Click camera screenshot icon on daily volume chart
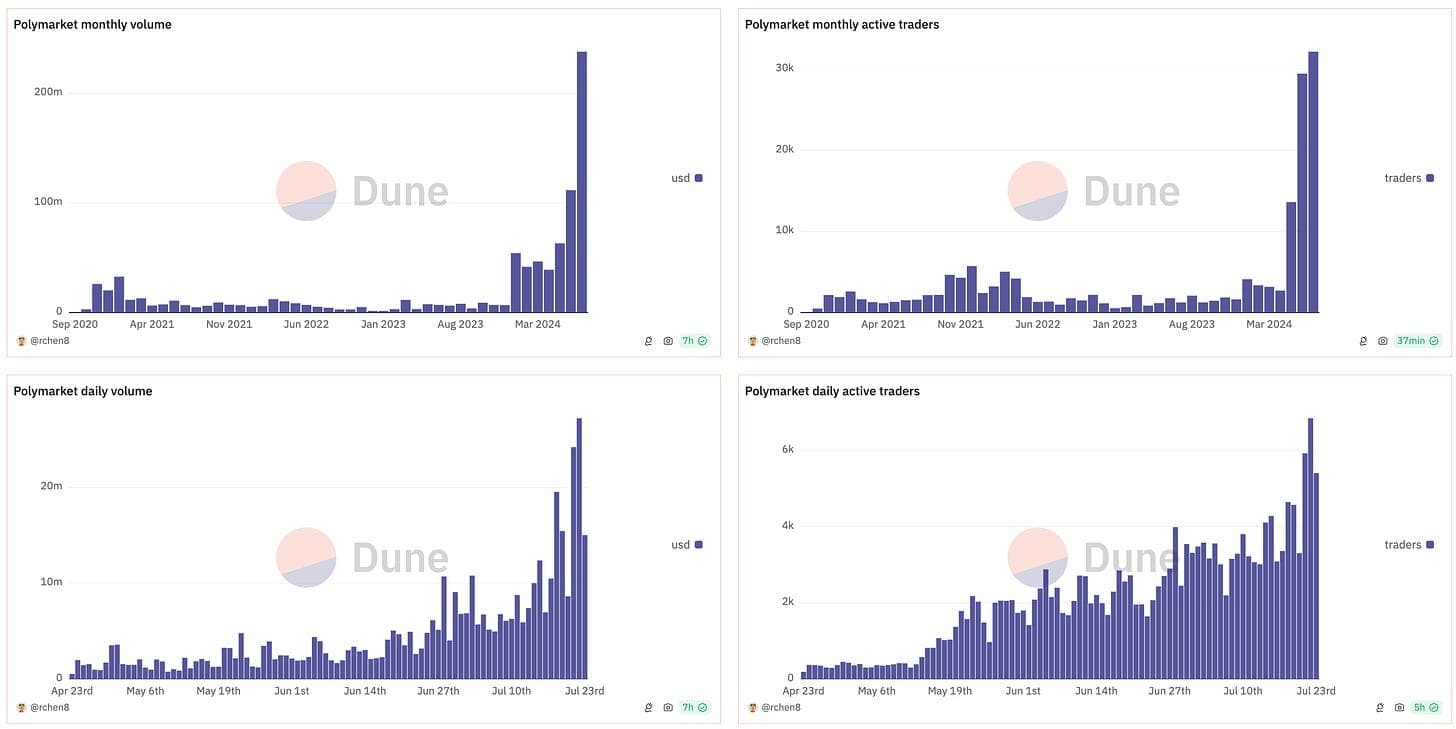1456x729 pixels. pos(668,707)
